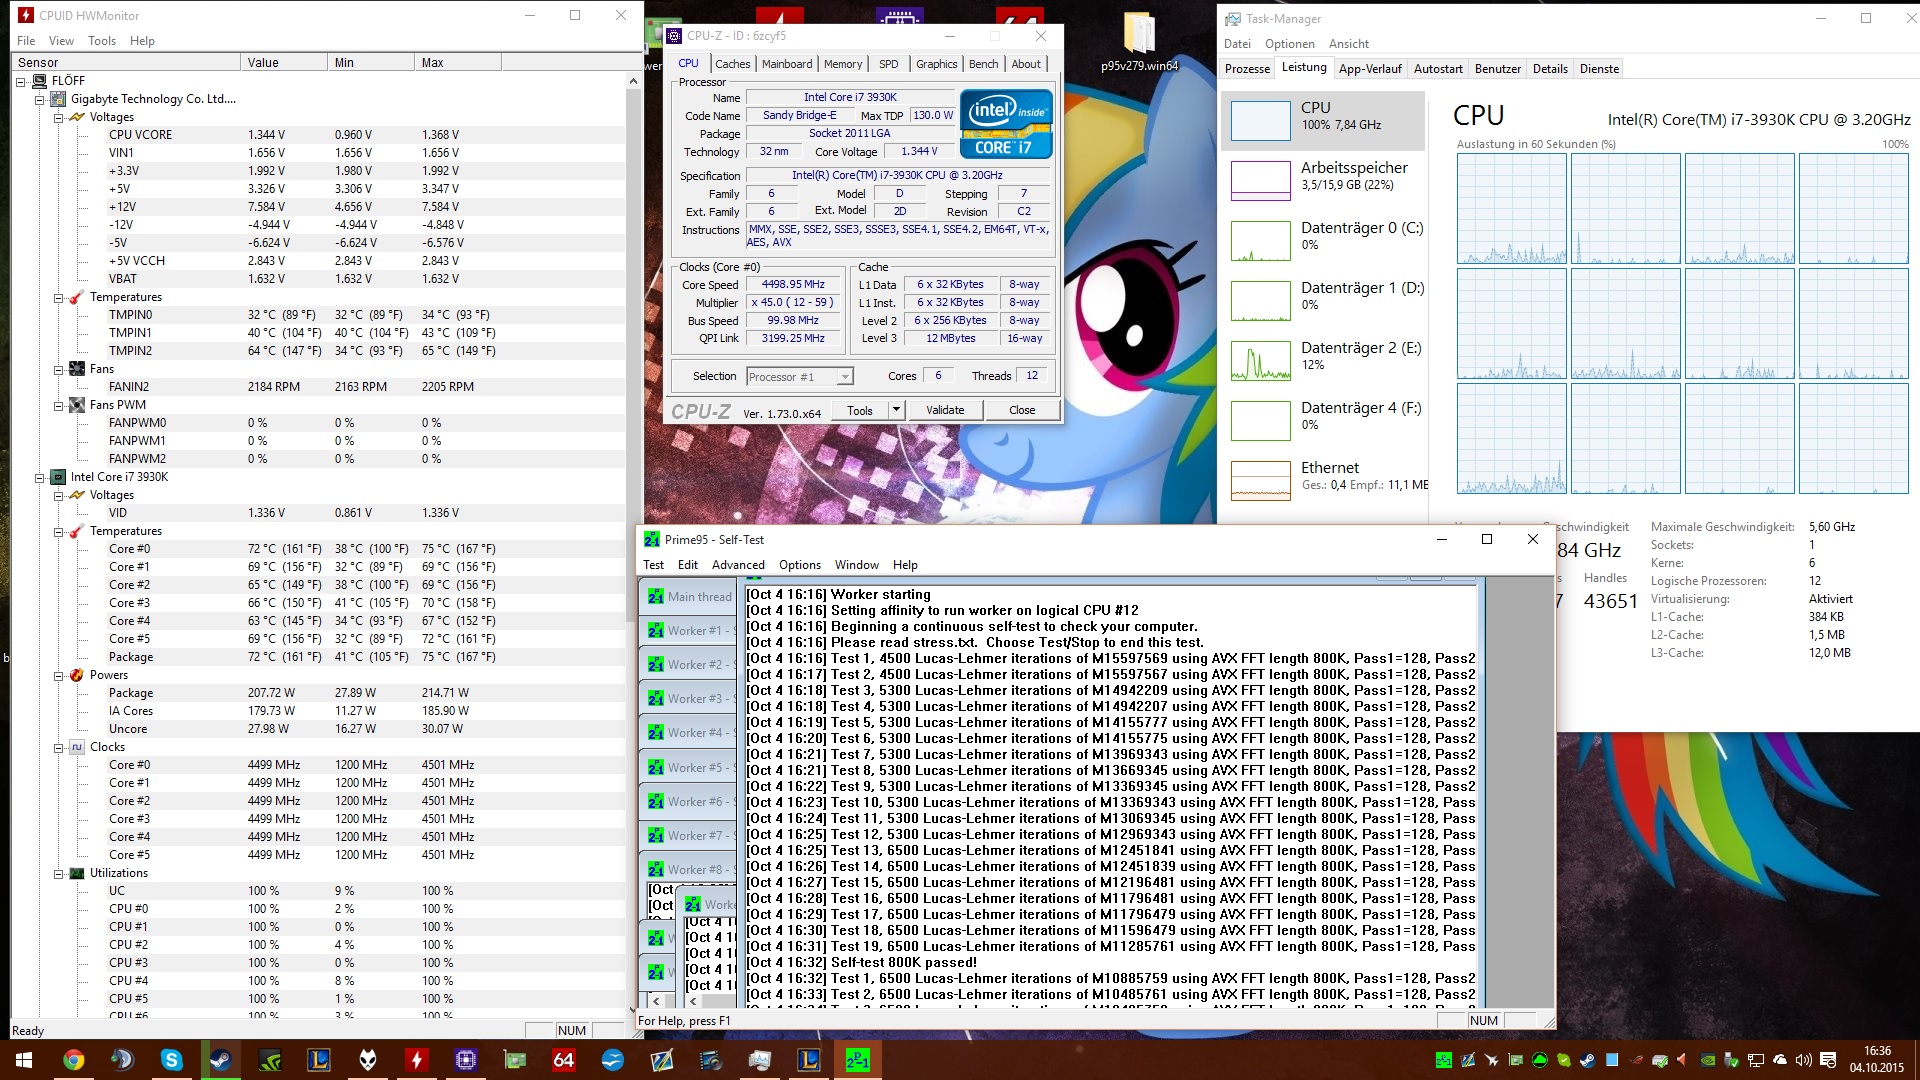Open the CPU-Z Tools dropdown arrow
1920x1080 pixels.
896,410
